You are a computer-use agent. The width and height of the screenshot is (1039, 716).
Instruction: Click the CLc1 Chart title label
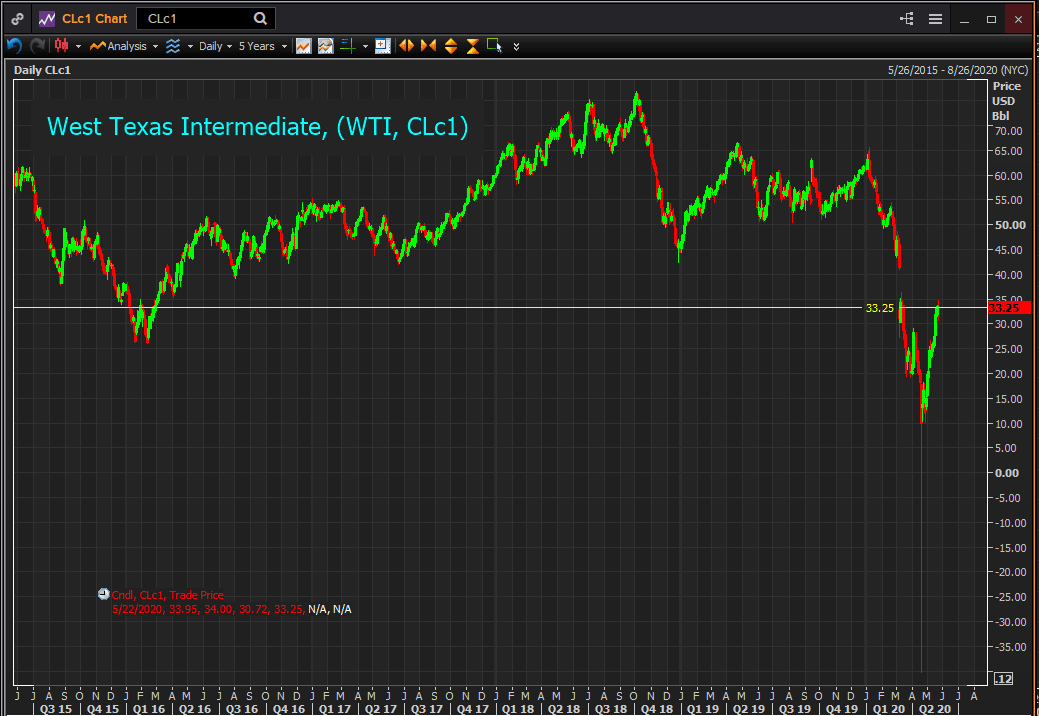pos(94,19)
